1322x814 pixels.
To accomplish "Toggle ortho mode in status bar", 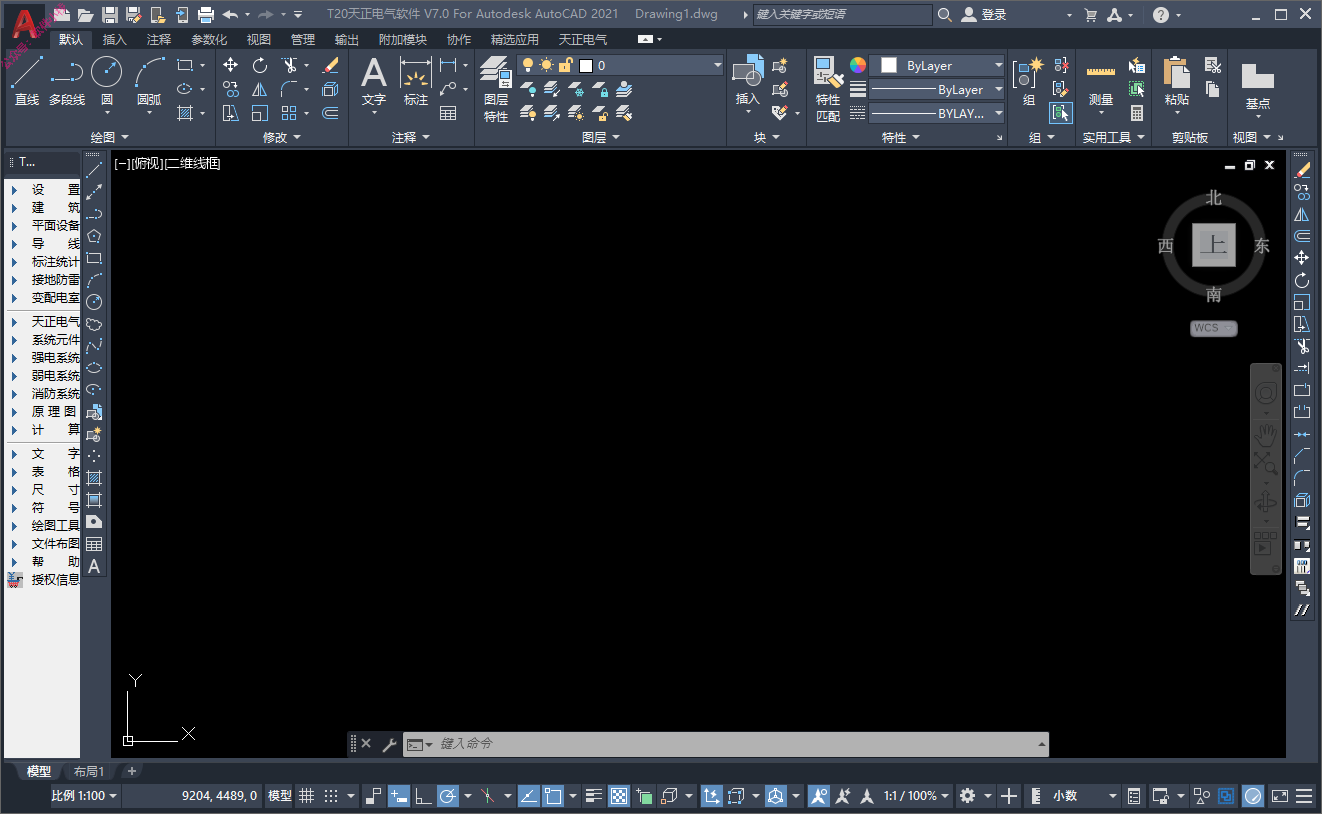I will (423, 796).
